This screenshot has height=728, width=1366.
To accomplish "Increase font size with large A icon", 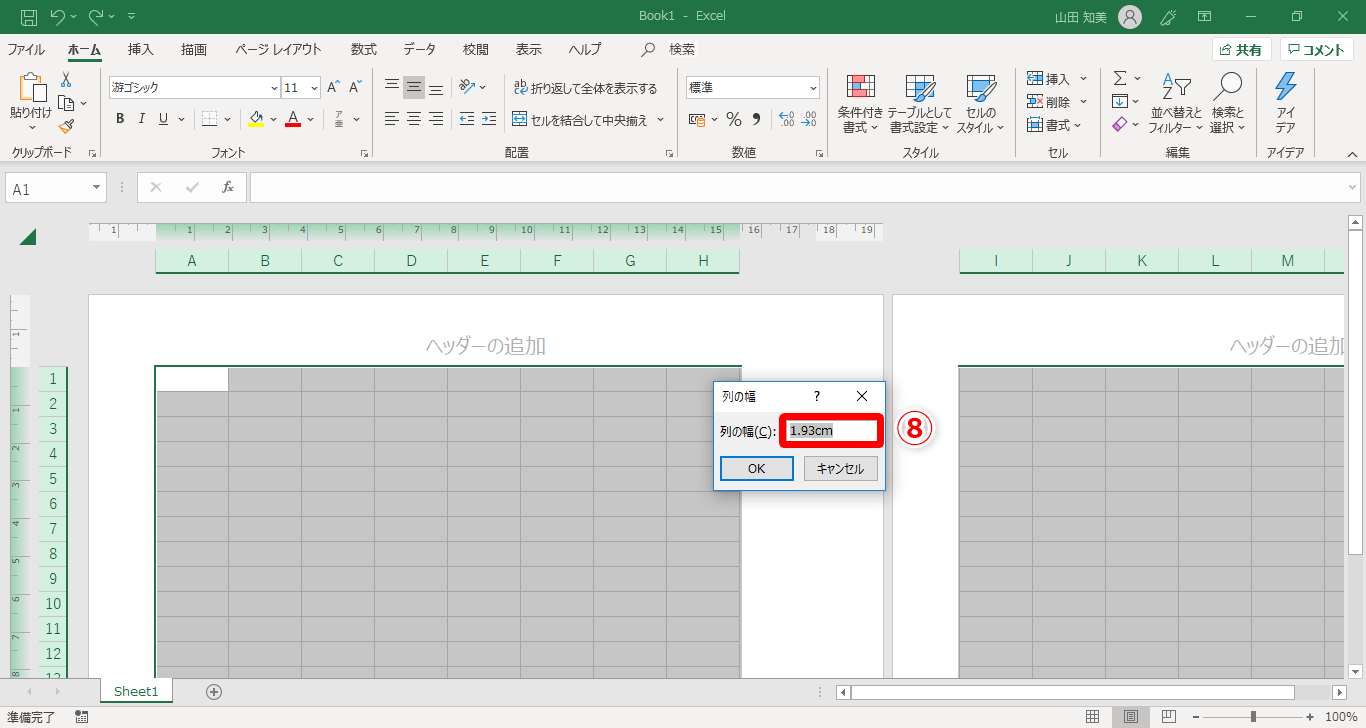I will point(334,88).
